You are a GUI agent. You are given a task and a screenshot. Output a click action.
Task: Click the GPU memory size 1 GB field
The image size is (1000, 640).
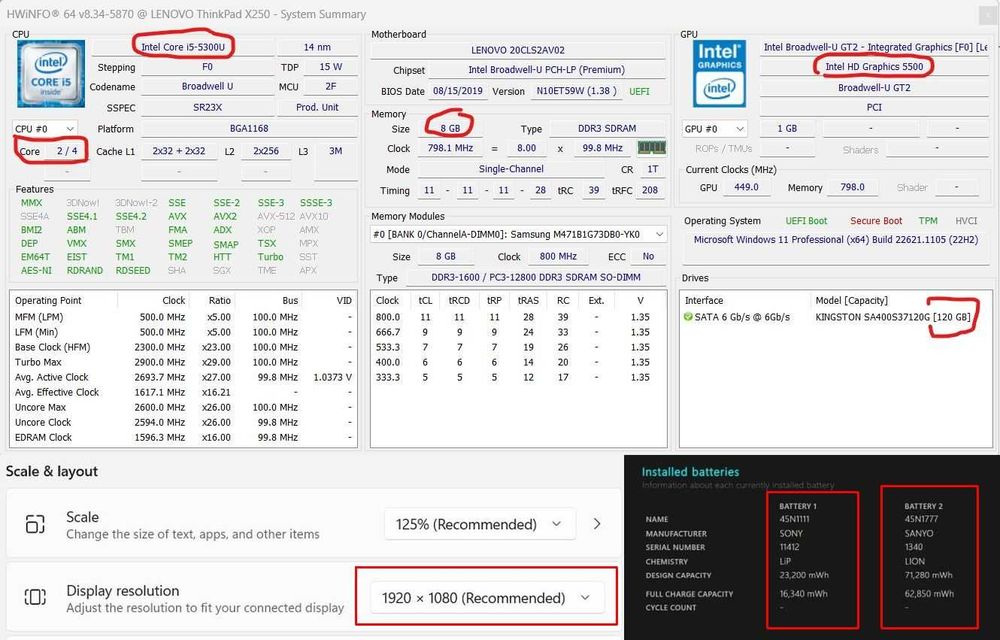(786, 129)
